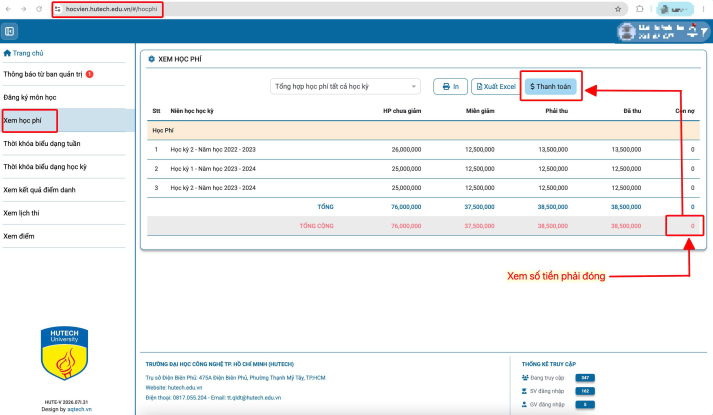The height and width of the screenshot is (415, 713).
Task: Click the Phải thu column header
Action: click(557, 111)
